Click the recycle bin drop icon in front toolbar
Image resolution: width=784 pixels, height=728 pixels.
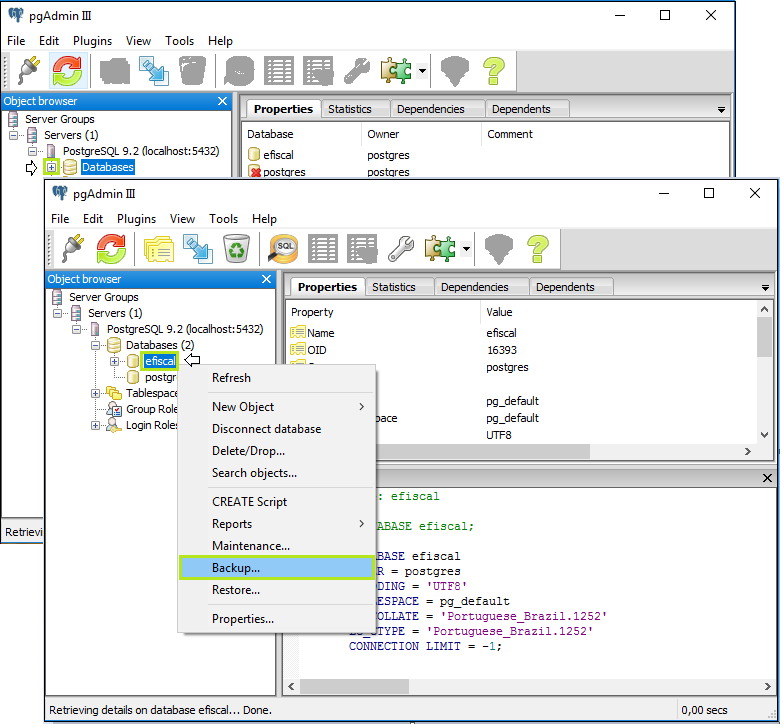(236, 248)
